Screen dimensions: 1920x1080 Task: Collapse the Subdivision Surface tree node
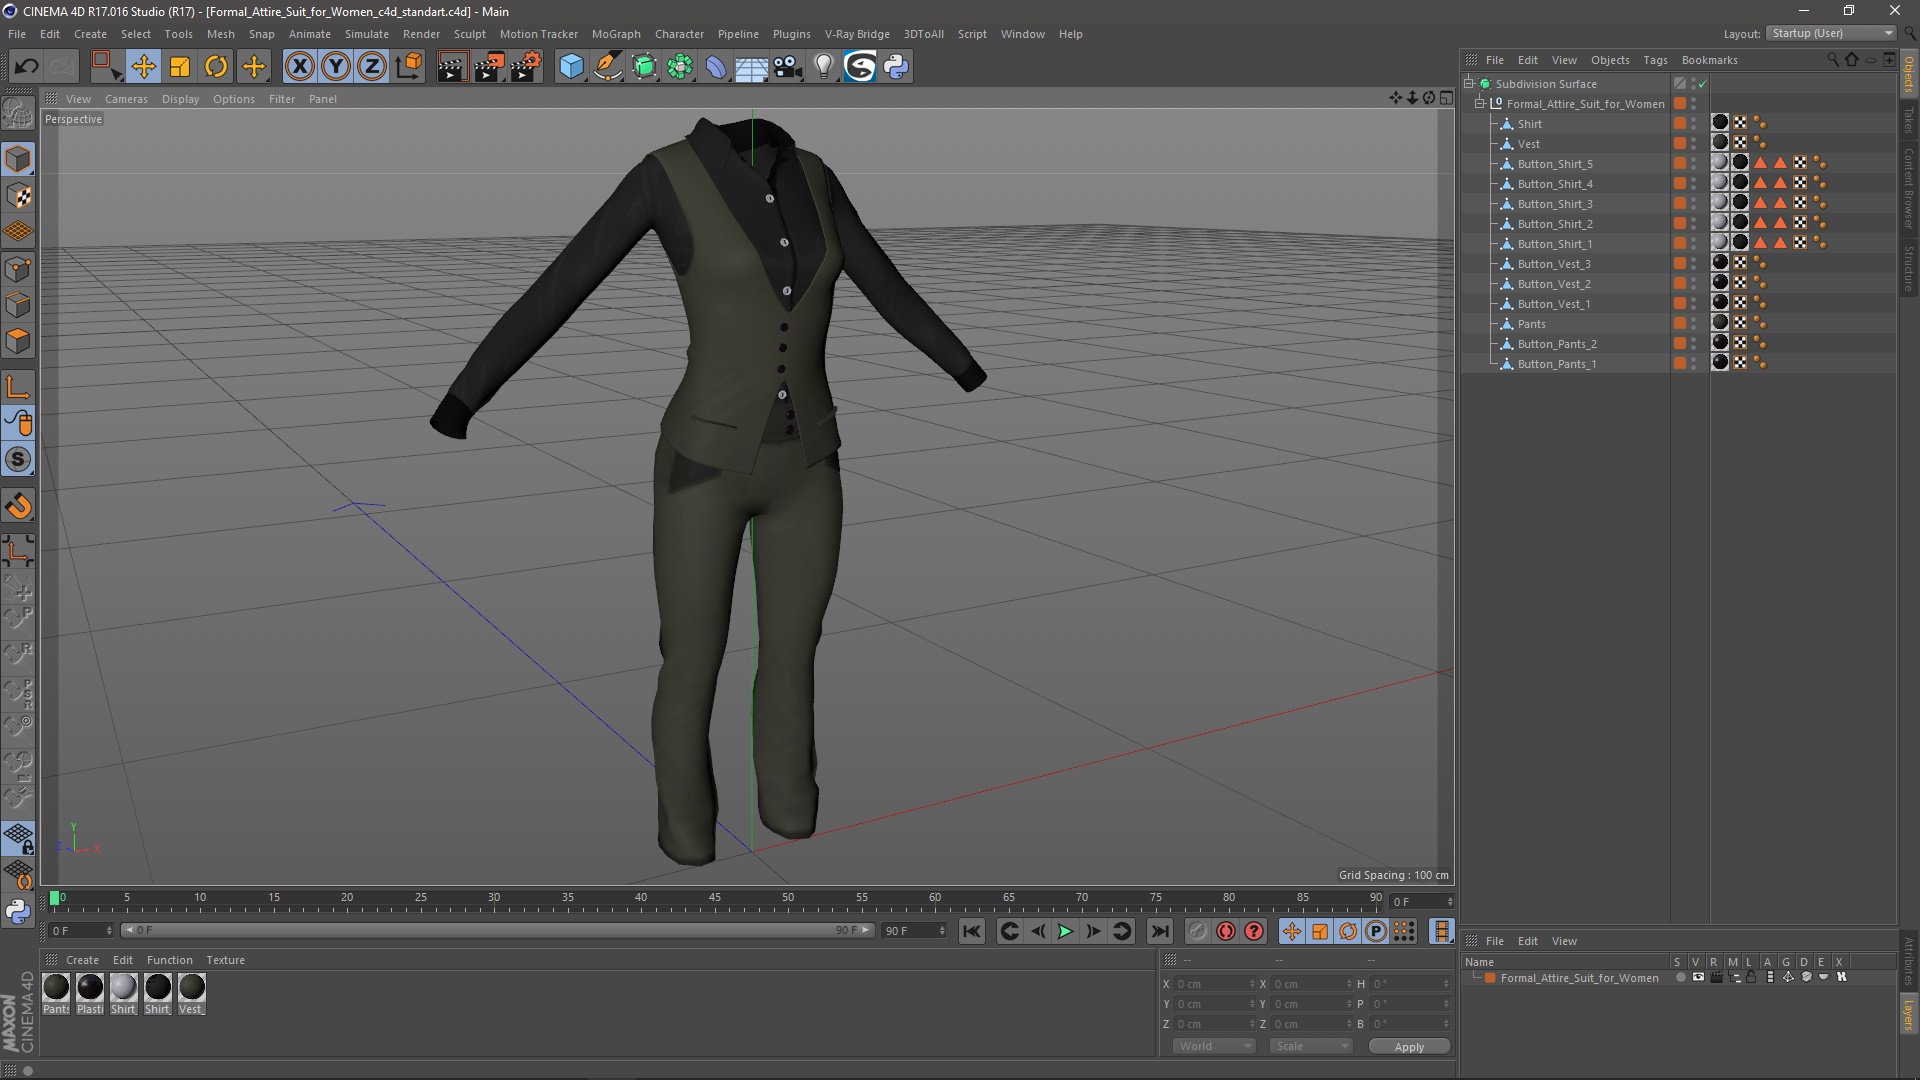pyautogui.click(x=1469, y=84)
